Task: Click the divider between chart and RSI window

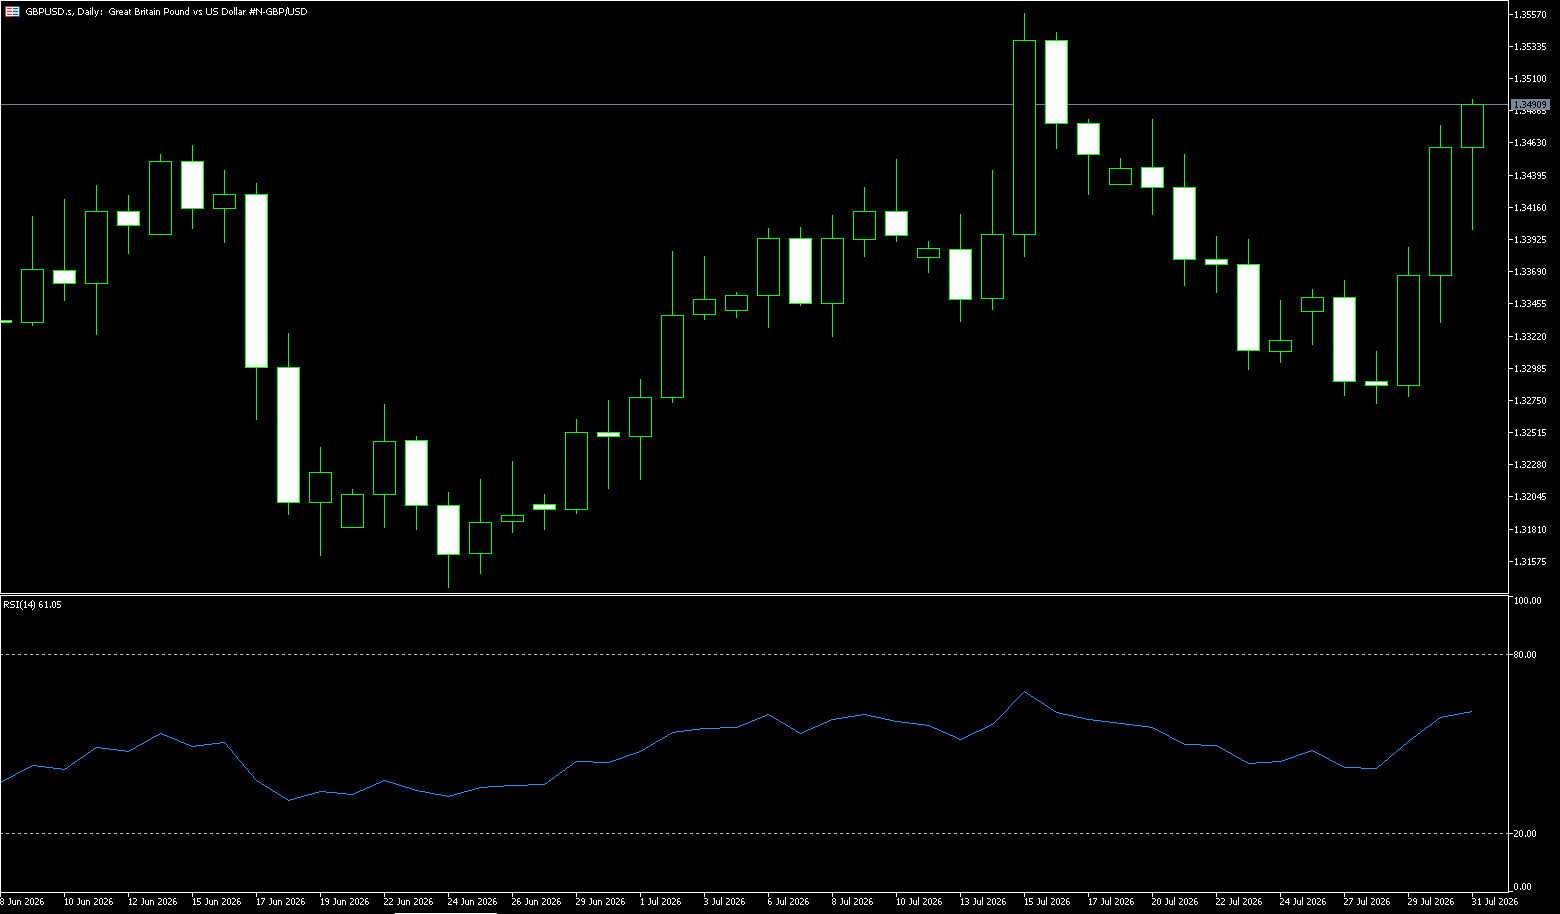Action: [754, 594]
